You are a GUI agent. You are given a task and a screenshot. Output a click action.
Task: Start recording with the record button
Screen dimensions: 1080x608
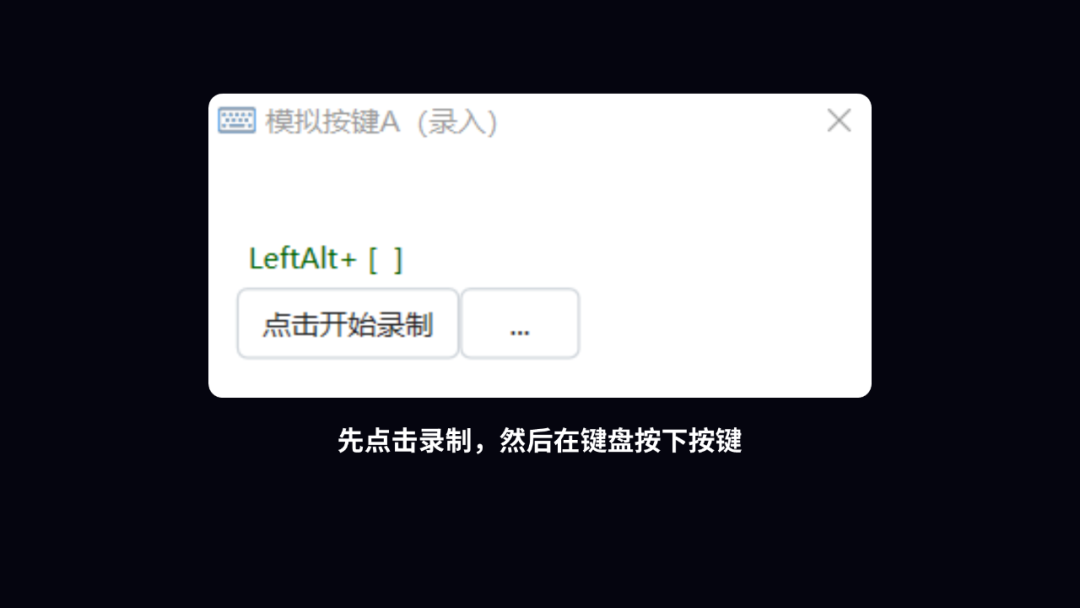point(348,324)
